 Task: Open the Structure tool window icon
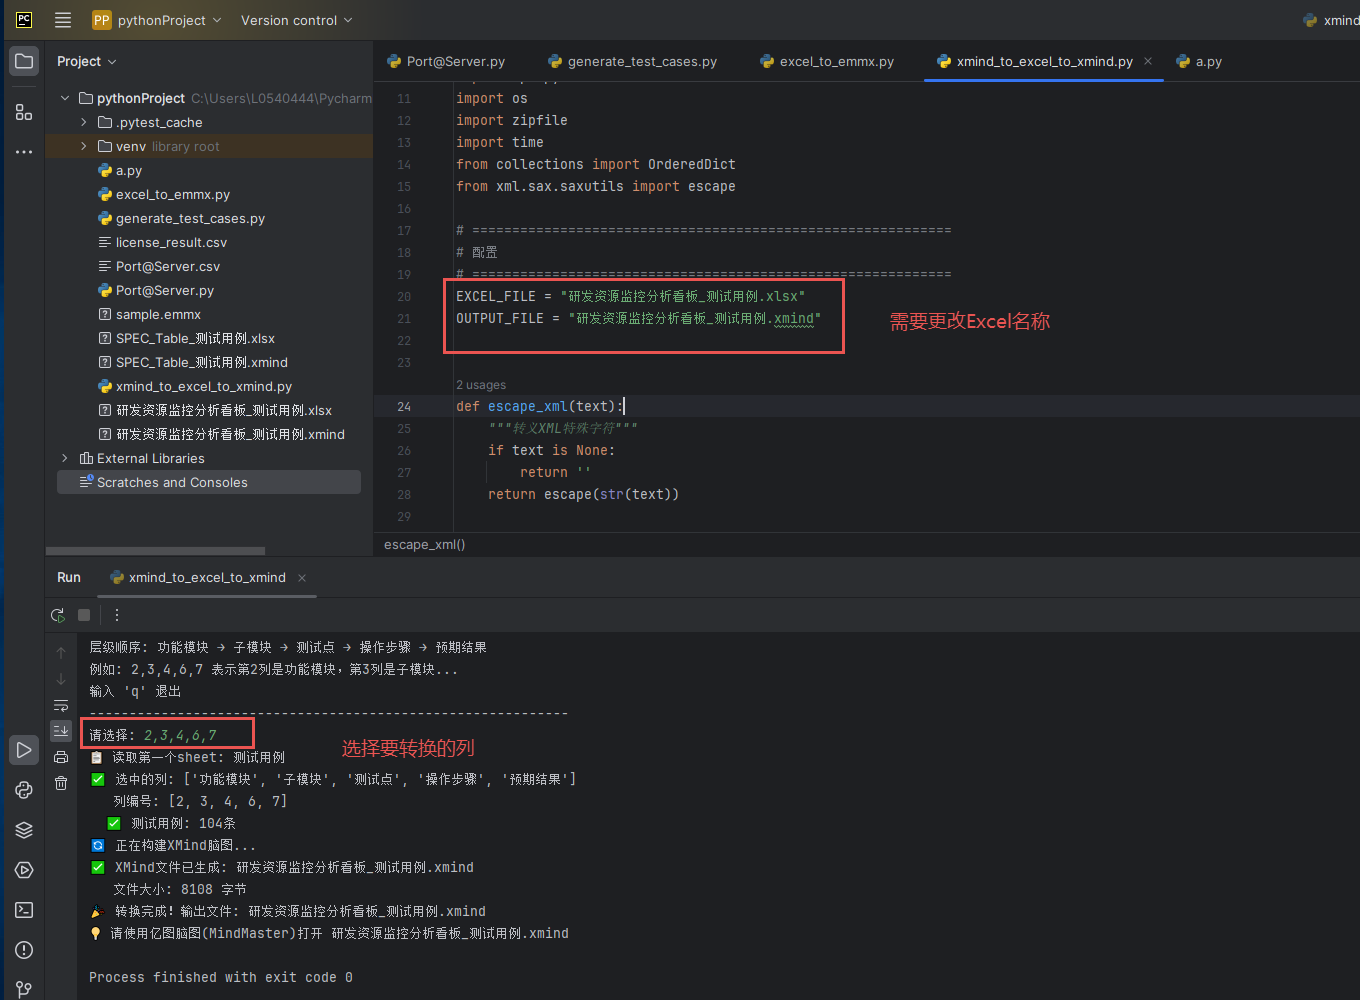[x=24, y=111]
